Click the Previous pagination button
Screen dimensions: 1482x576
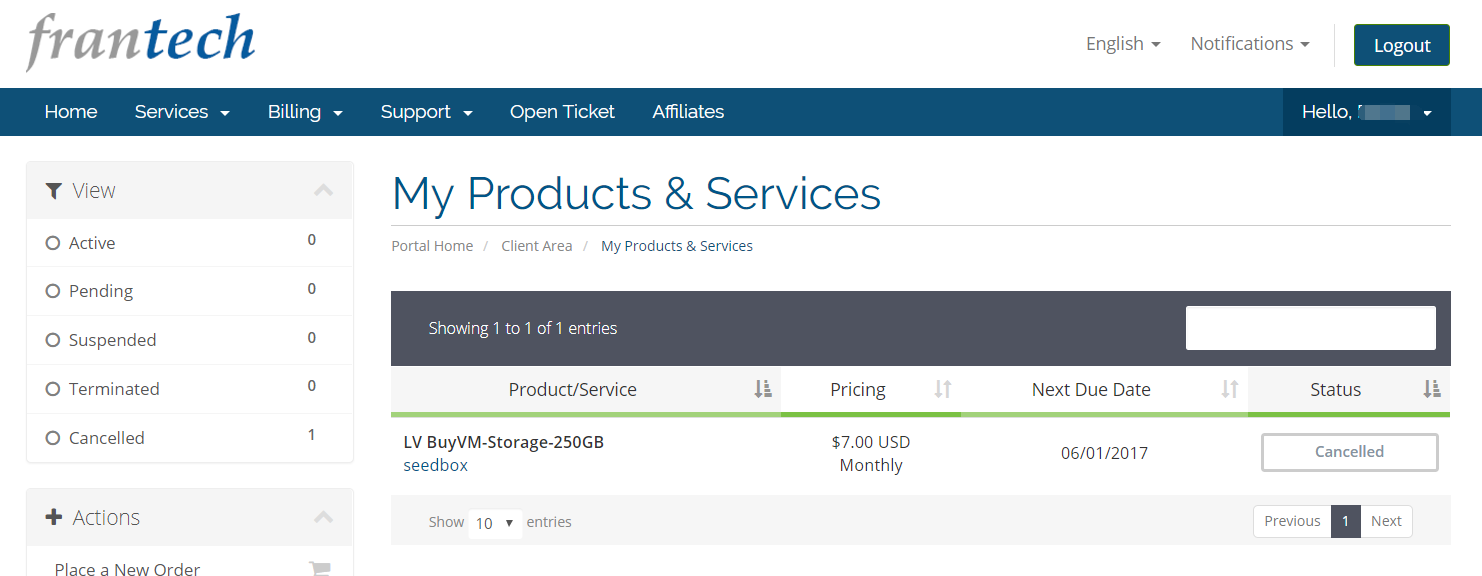1292,521
